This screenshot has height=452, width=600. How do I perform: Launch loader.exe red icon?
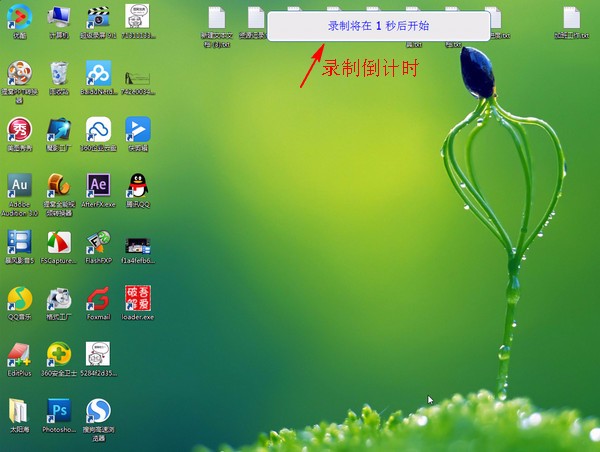click(138, 302)
